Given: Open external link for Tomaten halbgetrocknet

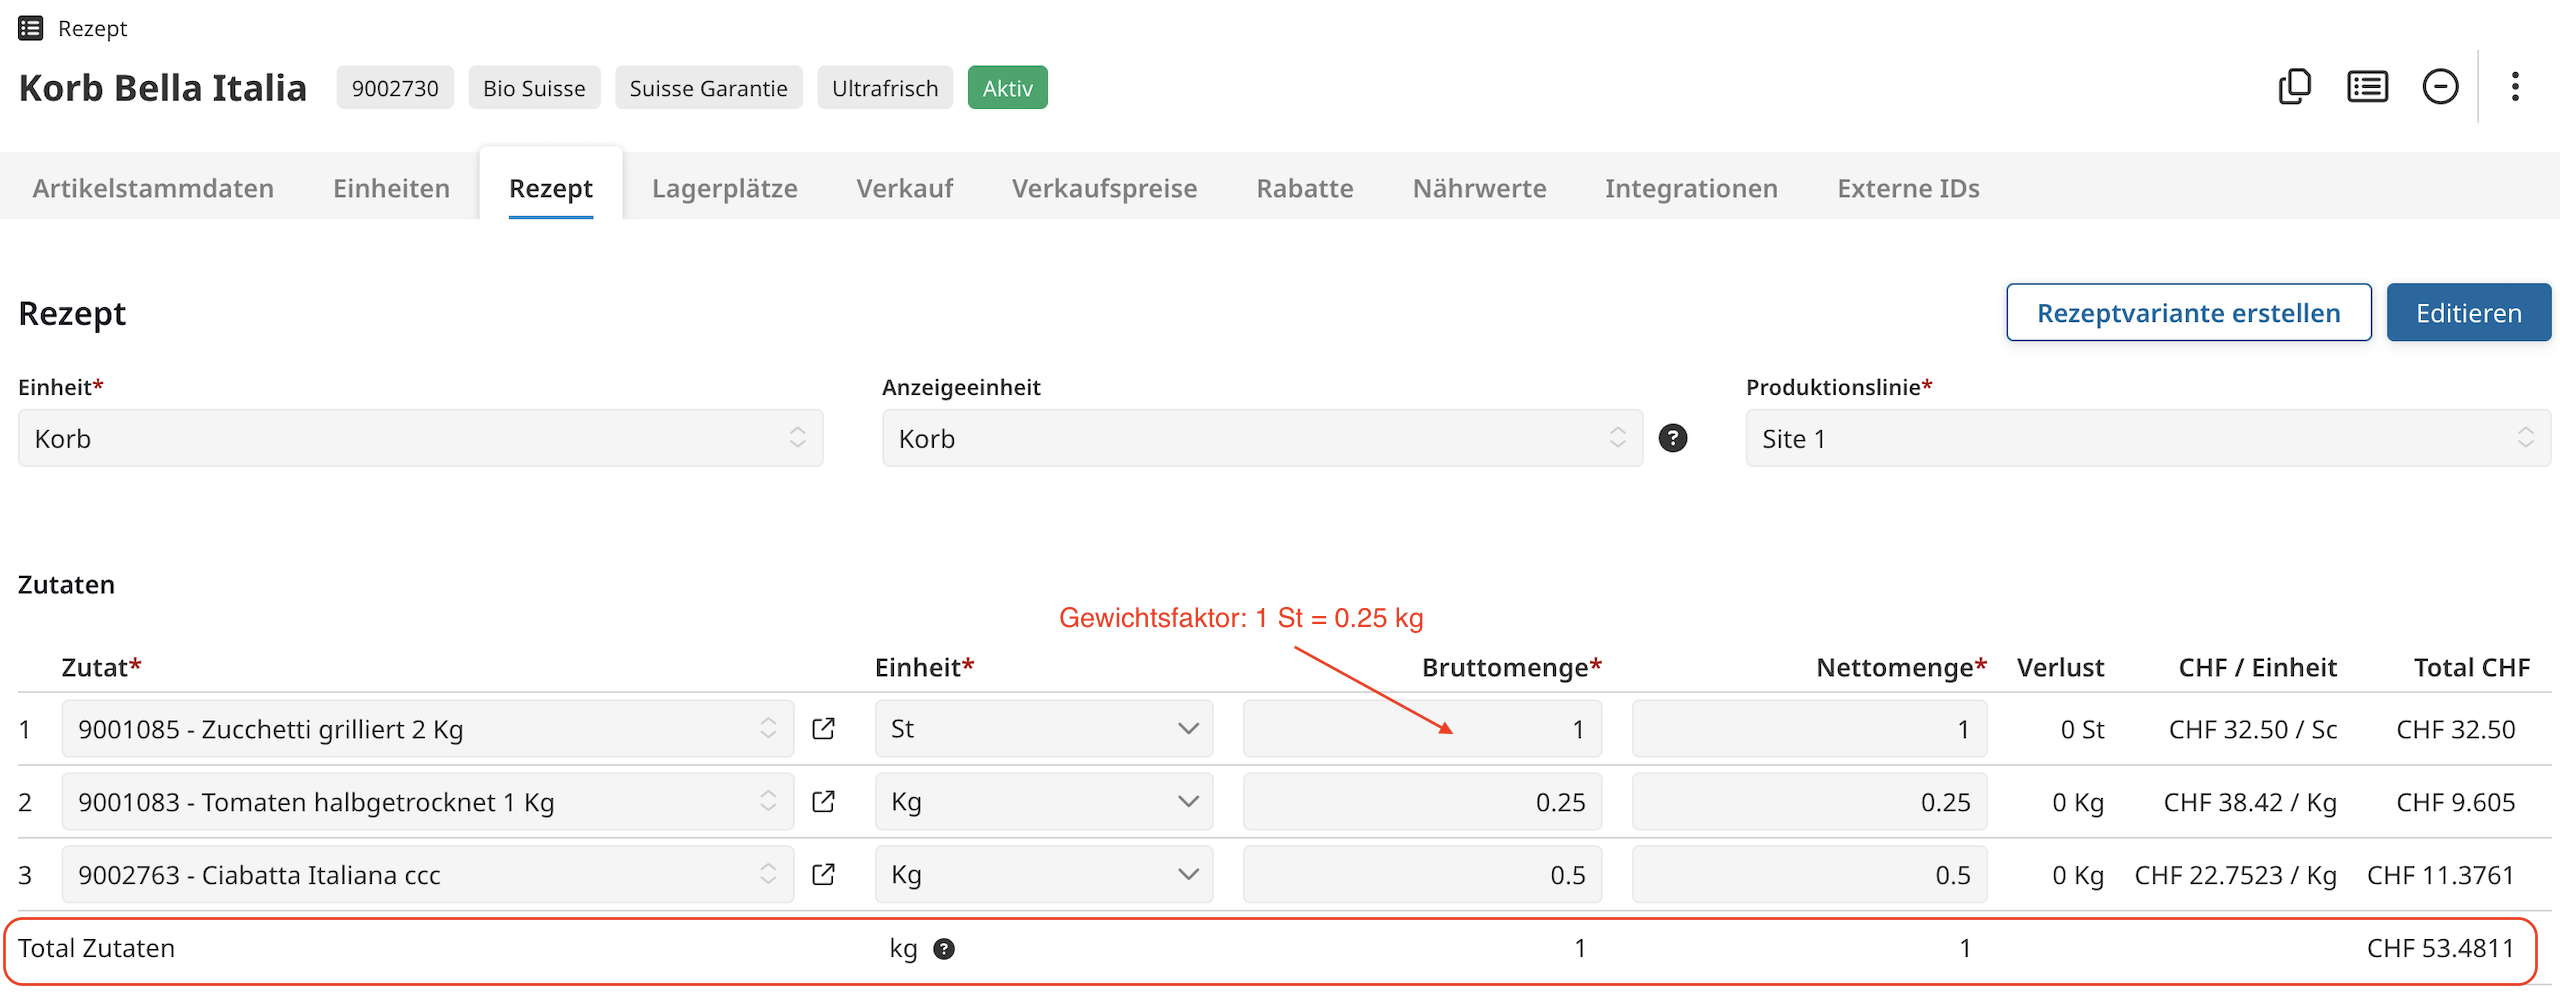Looking at the screenshot, I should 823,802.
